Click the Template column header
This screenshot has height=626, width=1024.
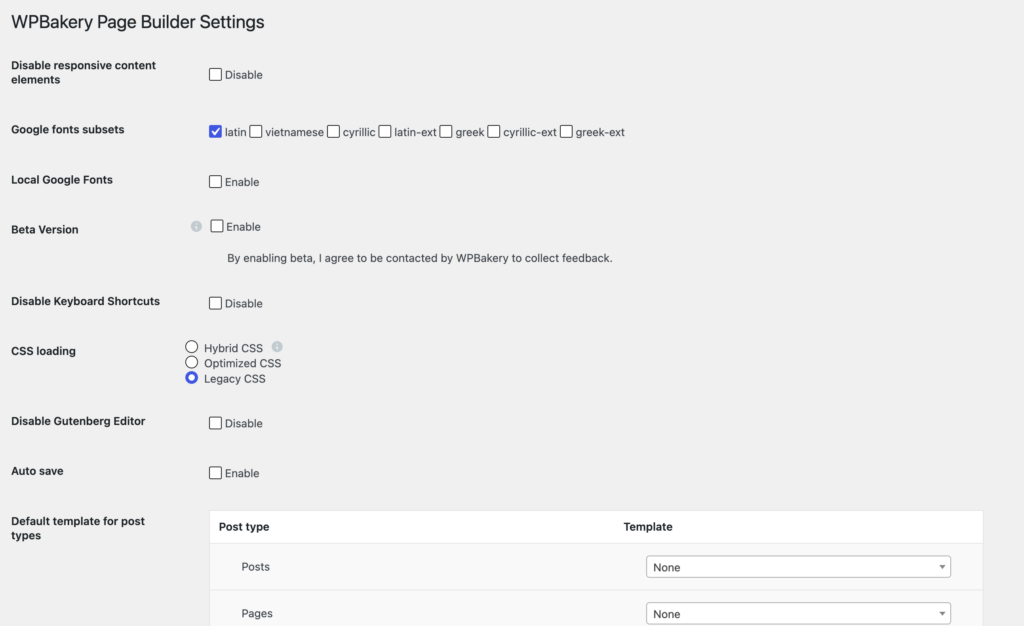tap(648, 527)
